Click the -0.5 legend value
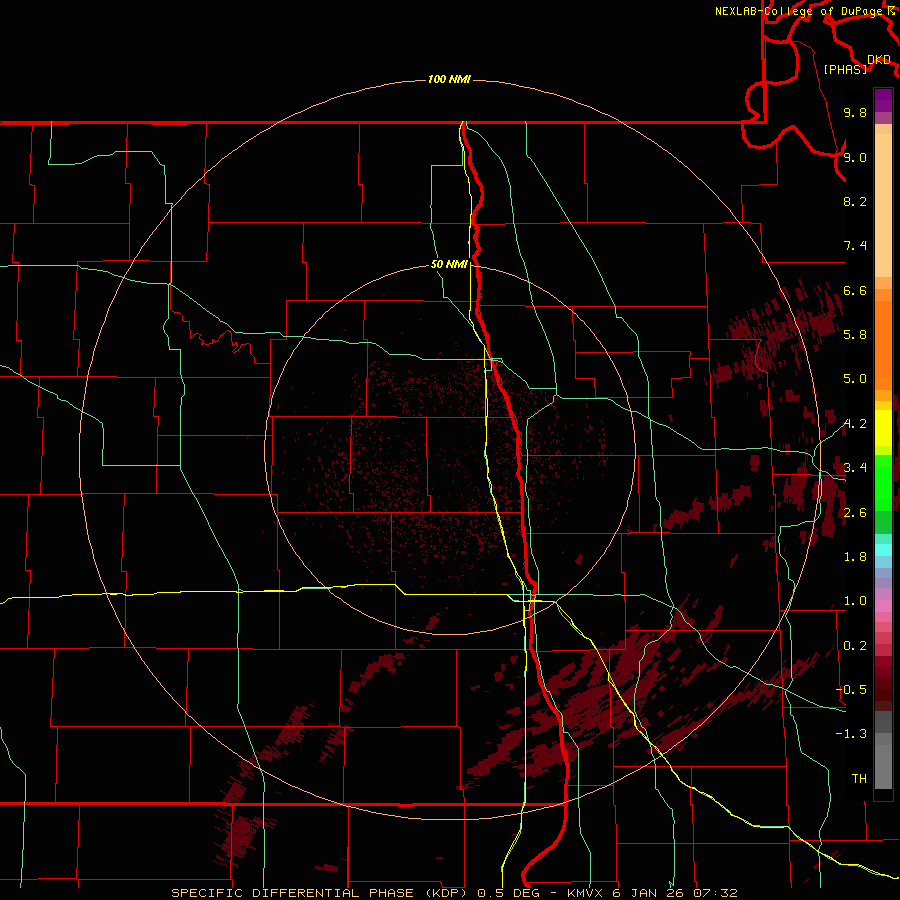900x900 pixels. [851, 690]
